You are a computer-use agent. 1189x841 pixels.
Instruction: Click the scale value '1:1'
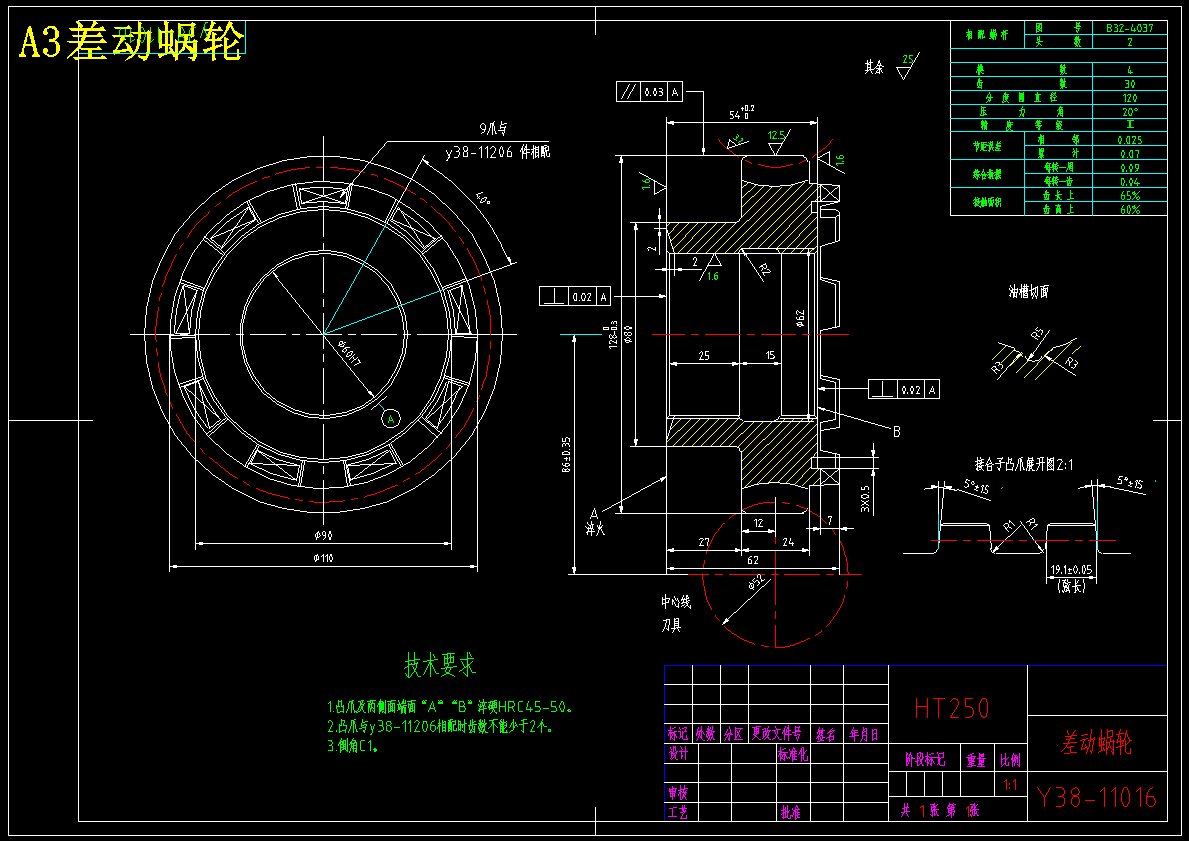point(1010,786)
